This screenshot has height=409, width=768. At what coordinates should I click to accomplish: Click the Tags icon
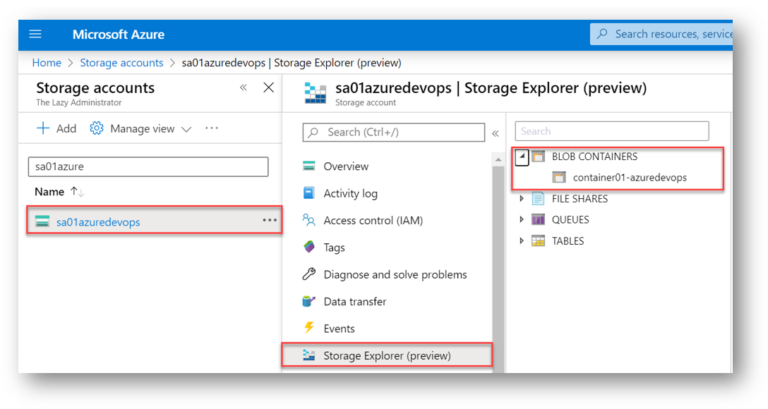point(309,247)
